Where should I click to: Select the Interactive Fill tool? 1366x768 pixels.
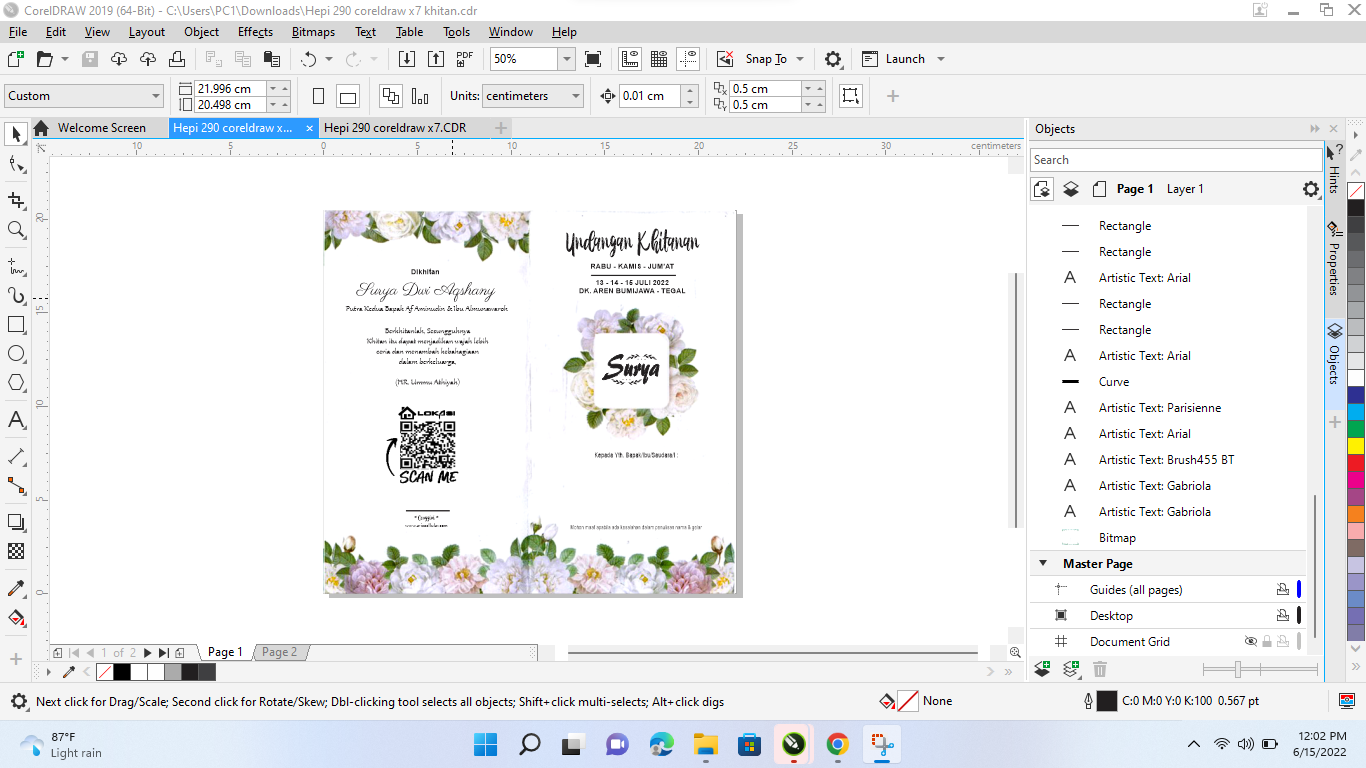point(16,618)
